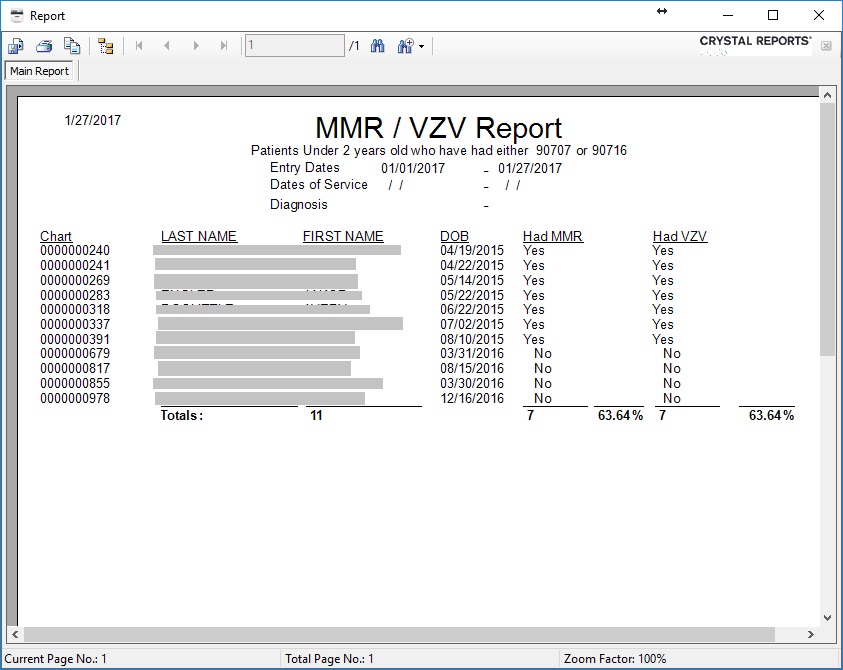843x670 pixels.
Task: Click the Export Report toolbar icon
Action: pos(16,46)
